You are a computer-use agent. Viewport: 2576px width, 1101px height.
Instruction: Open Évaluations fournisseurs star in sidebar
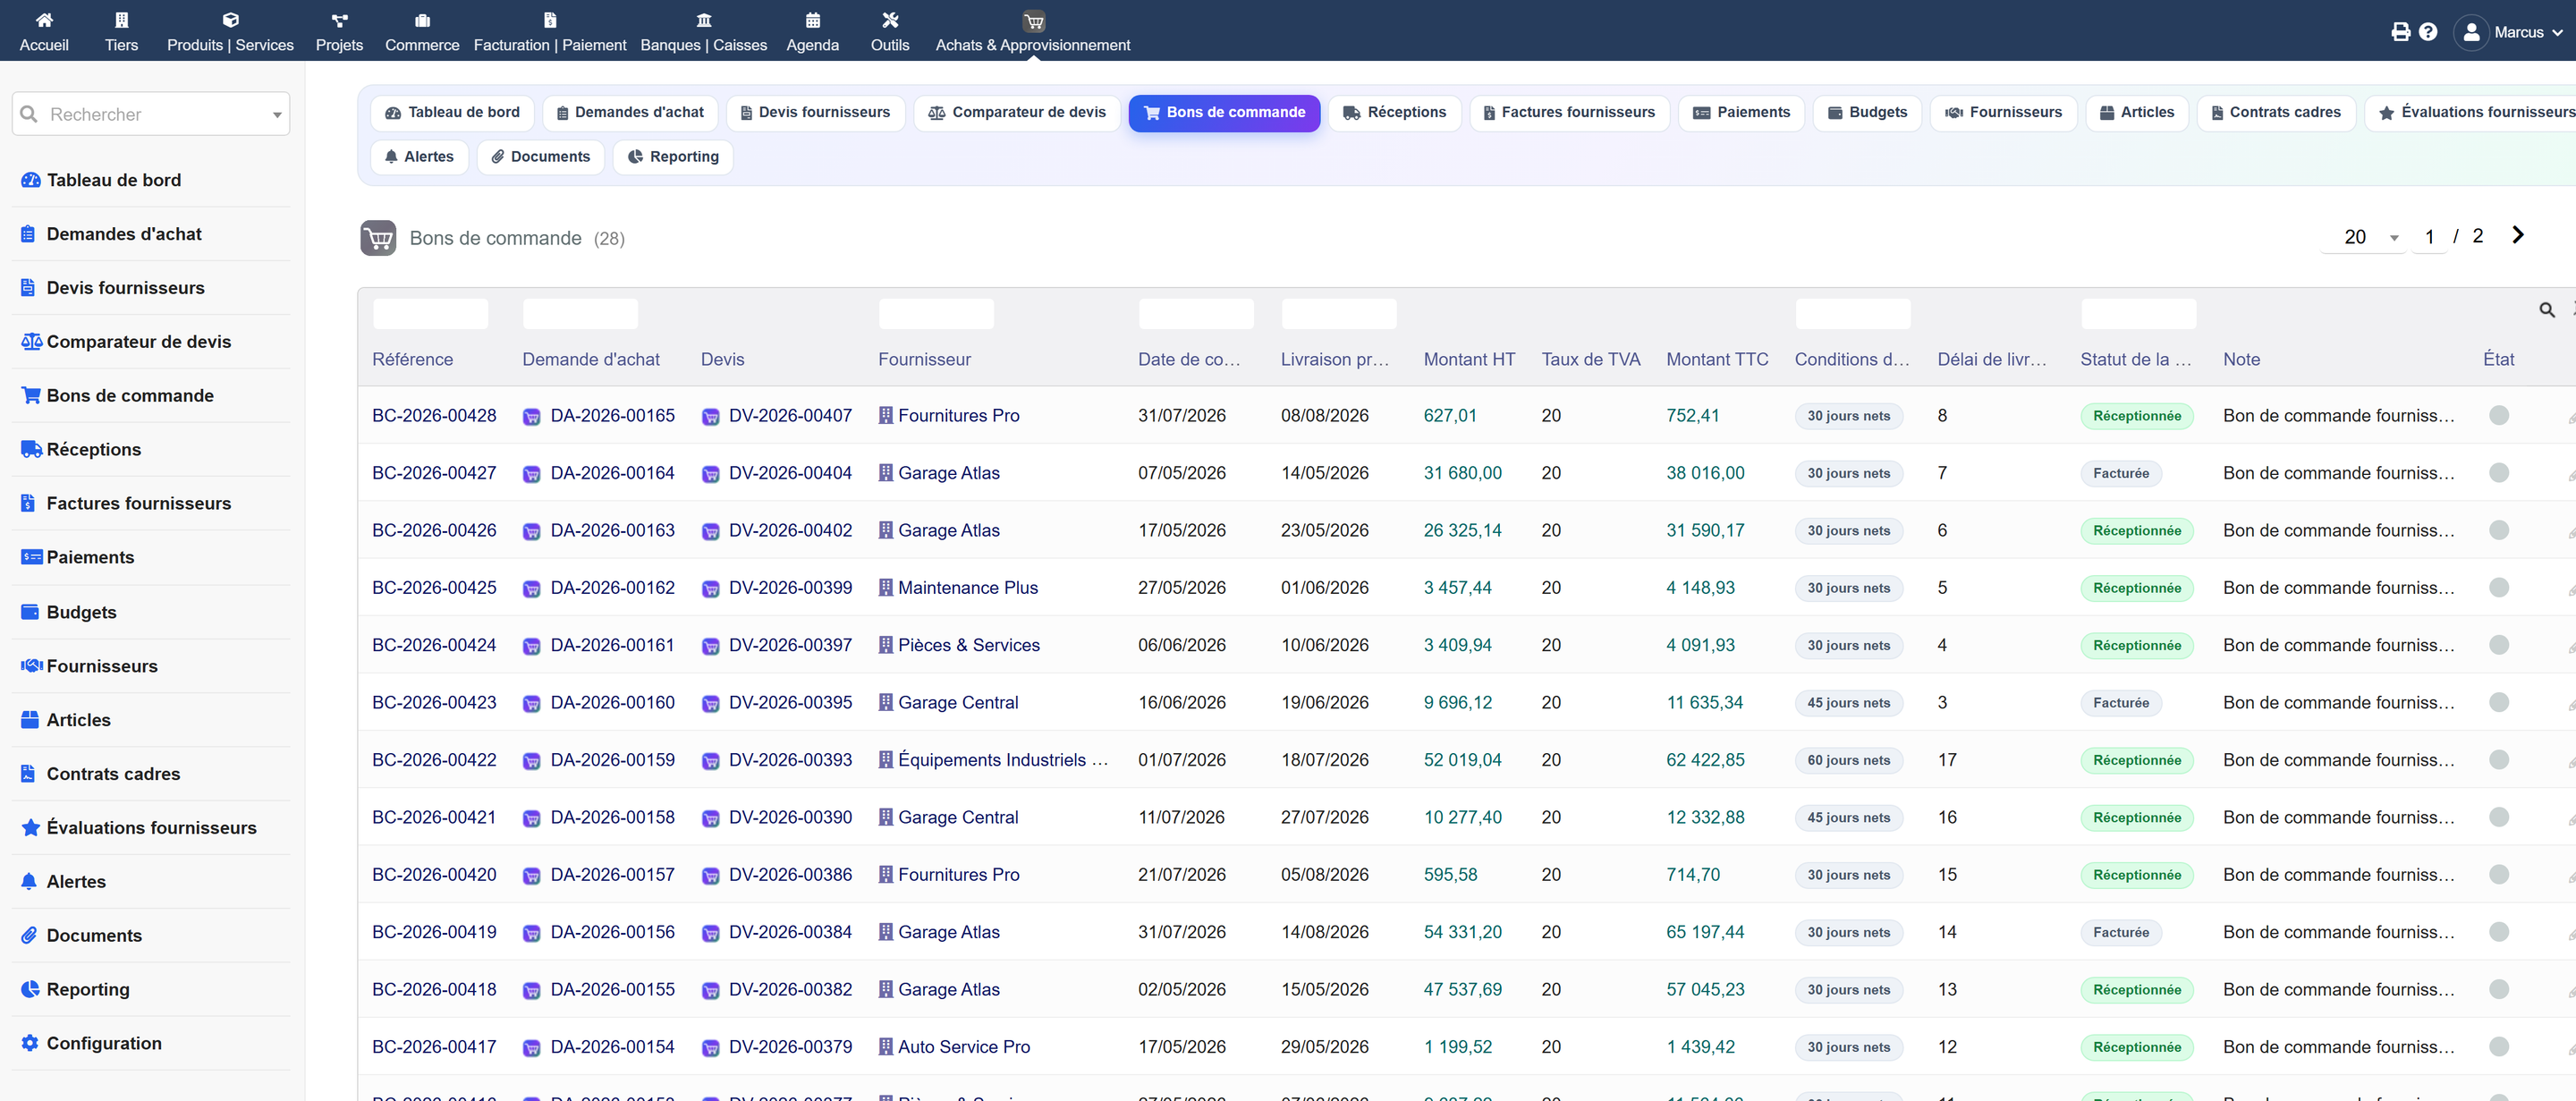click(31, 827)
